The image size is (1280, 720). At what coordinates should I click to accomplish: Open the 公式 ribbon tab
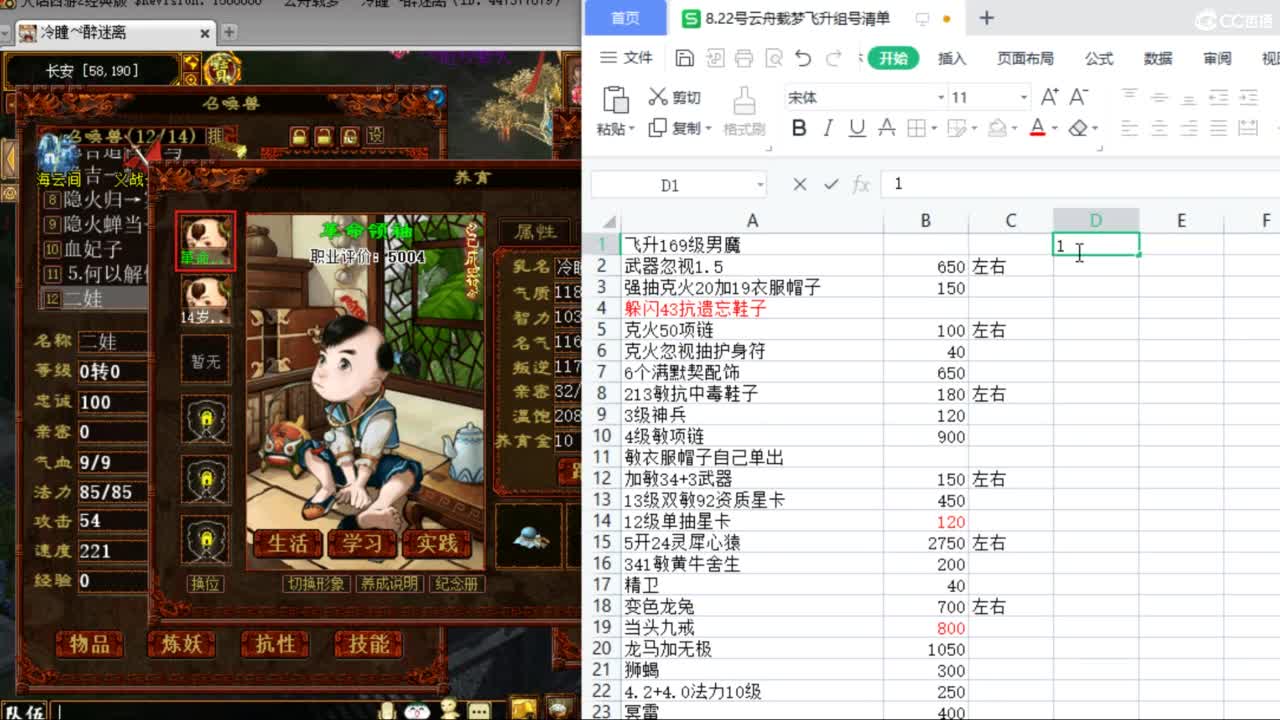tap(1099, 58)
